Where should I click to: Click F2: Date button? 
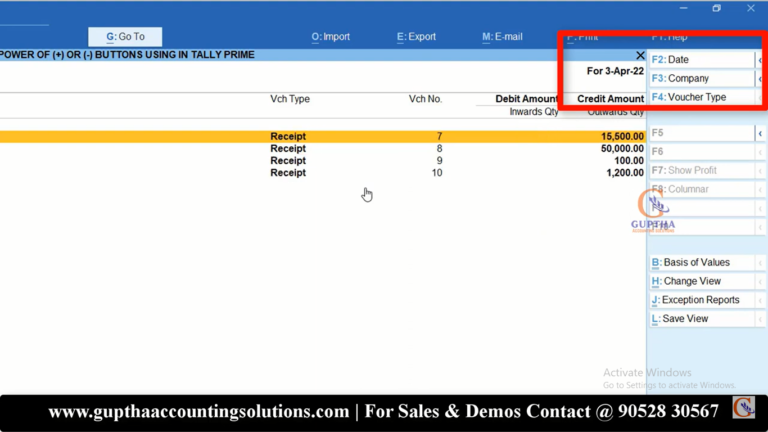point(702,60)
